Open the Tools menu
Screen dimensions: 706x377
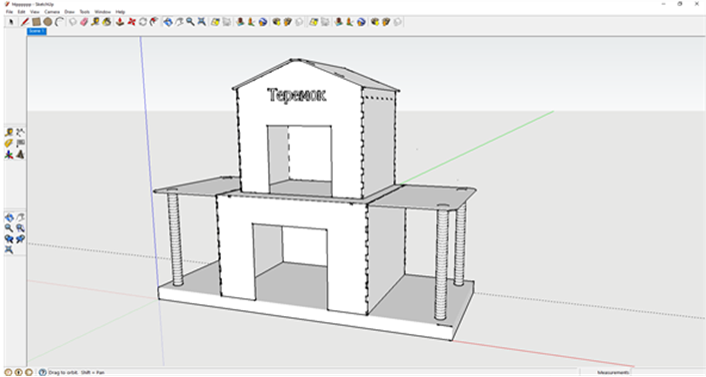click(85, 12)
